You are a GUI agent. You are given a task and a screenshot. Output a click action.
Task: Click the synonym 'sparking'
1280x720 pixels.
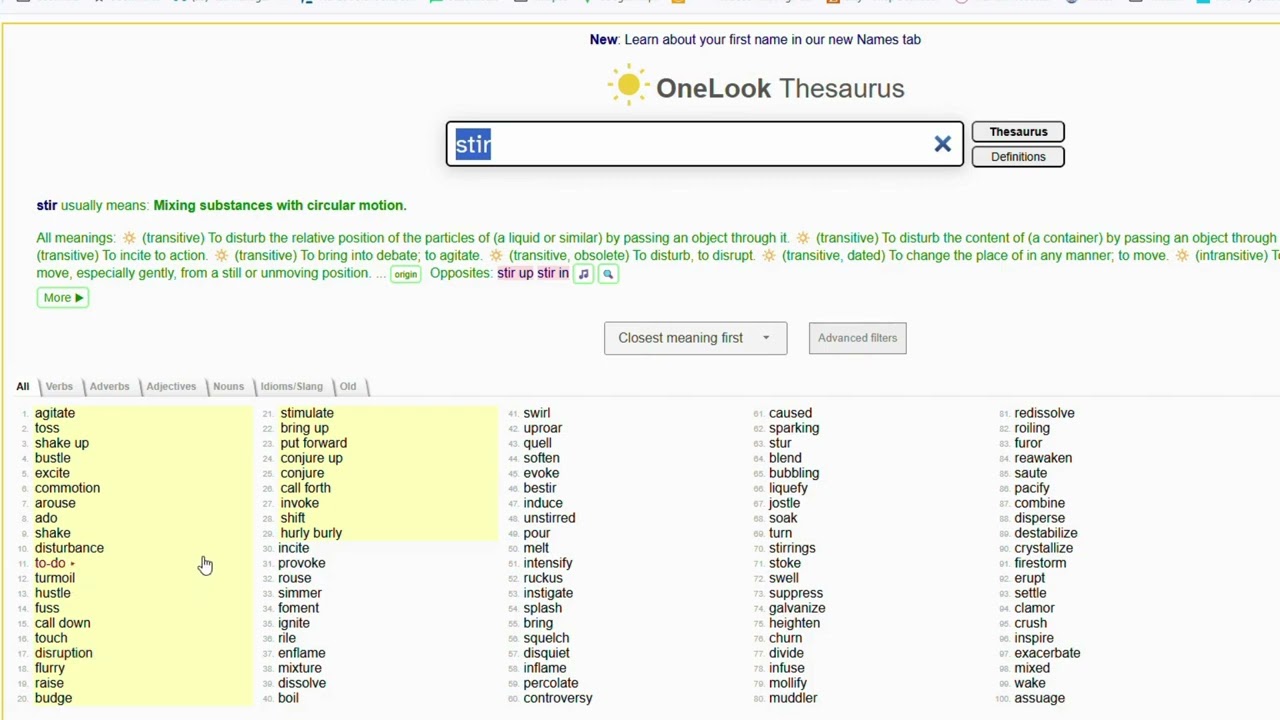coord(794,428)
